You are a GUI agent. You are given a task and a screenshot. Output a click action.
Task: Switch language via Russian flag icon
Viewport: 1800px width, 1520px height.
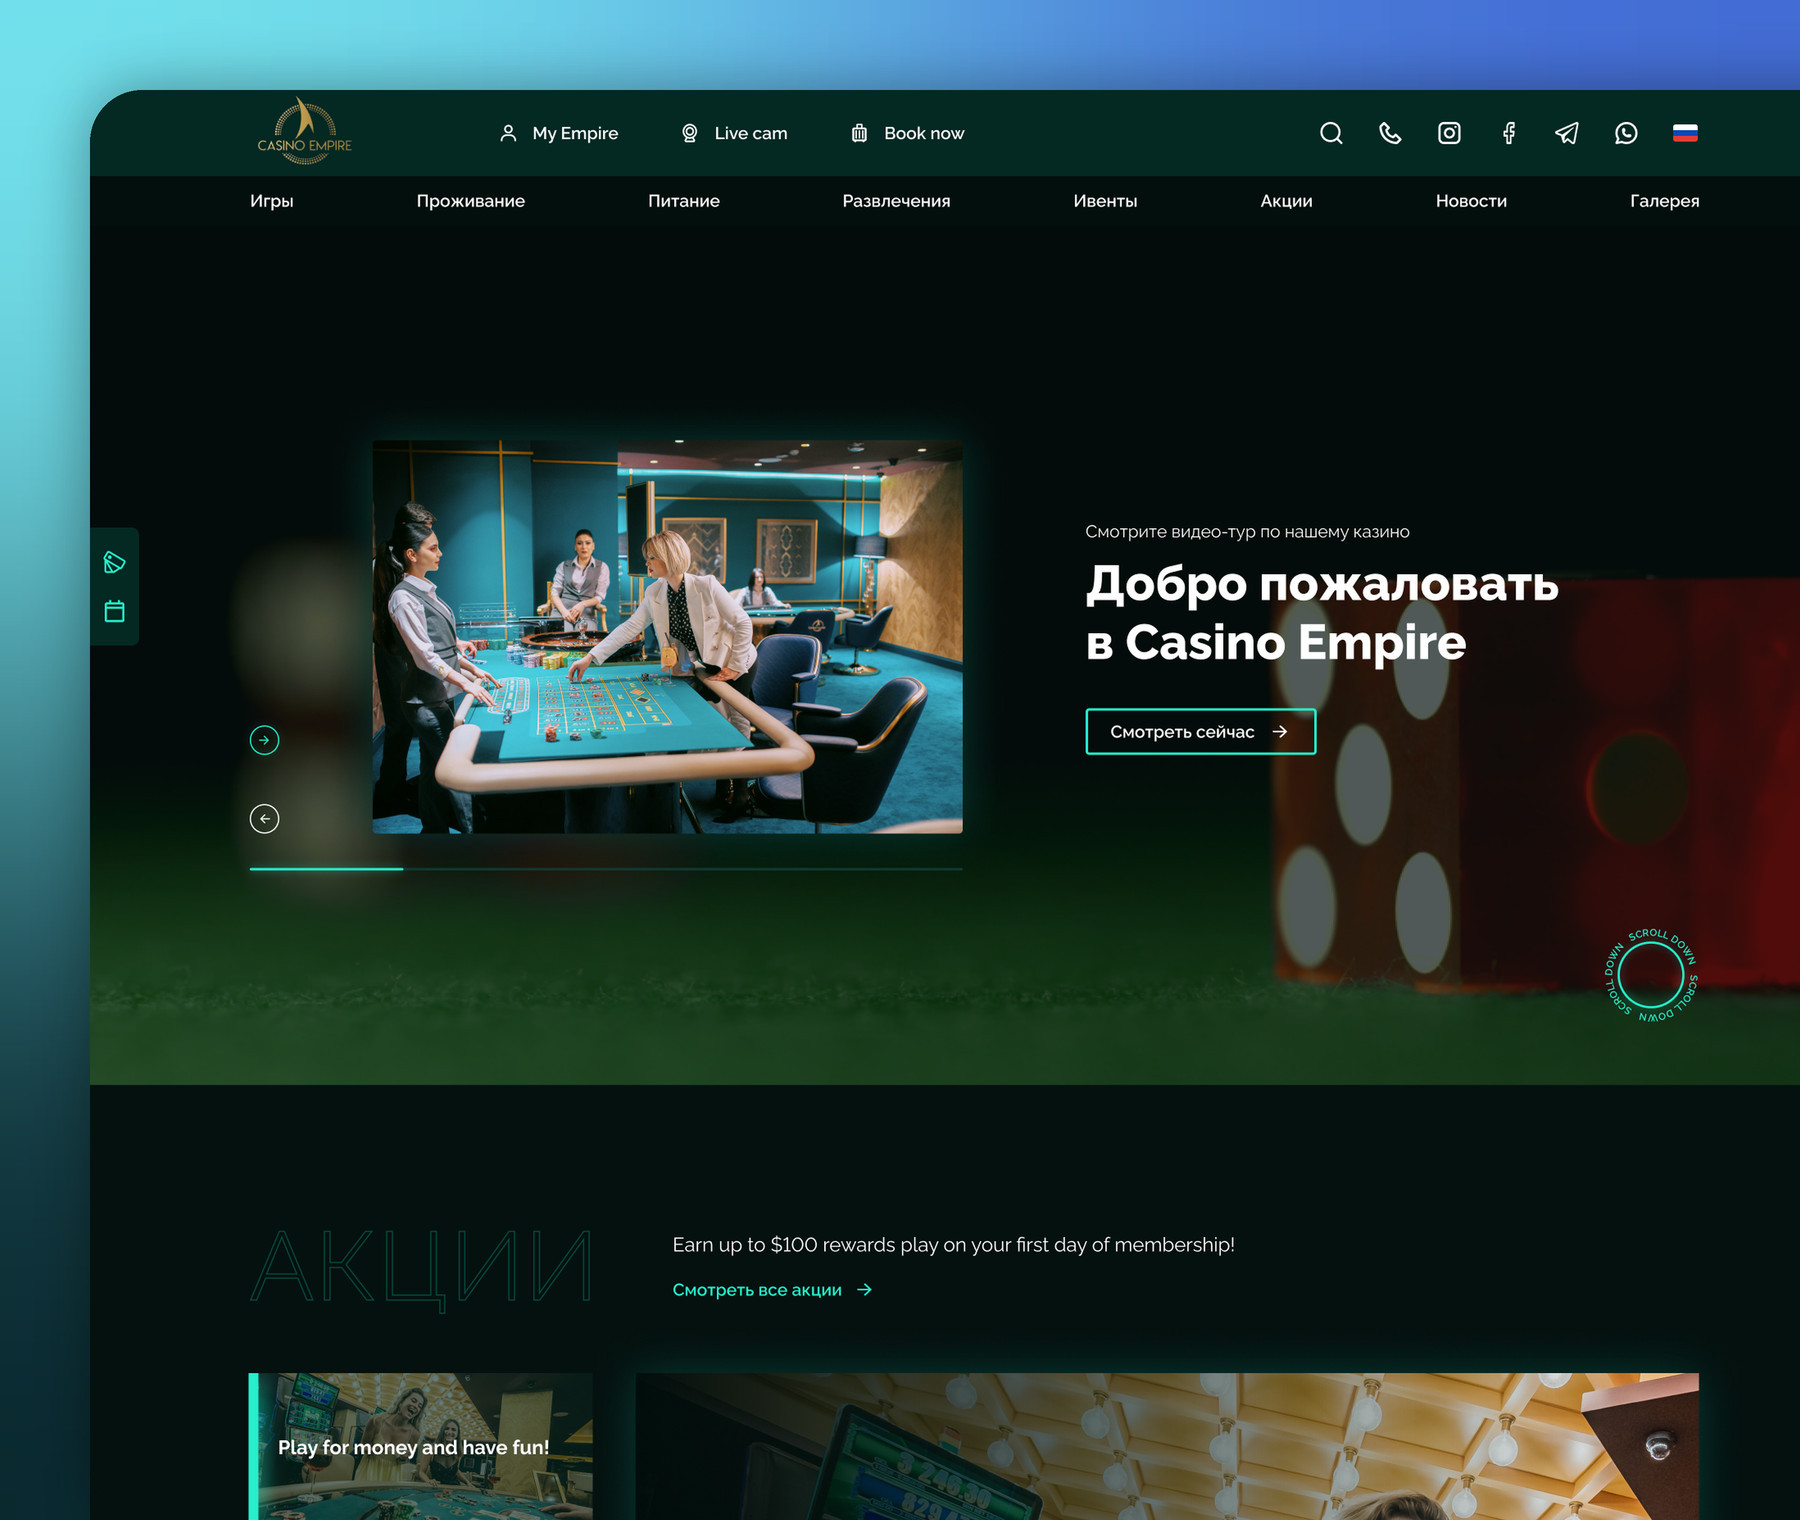point(1685,133)
